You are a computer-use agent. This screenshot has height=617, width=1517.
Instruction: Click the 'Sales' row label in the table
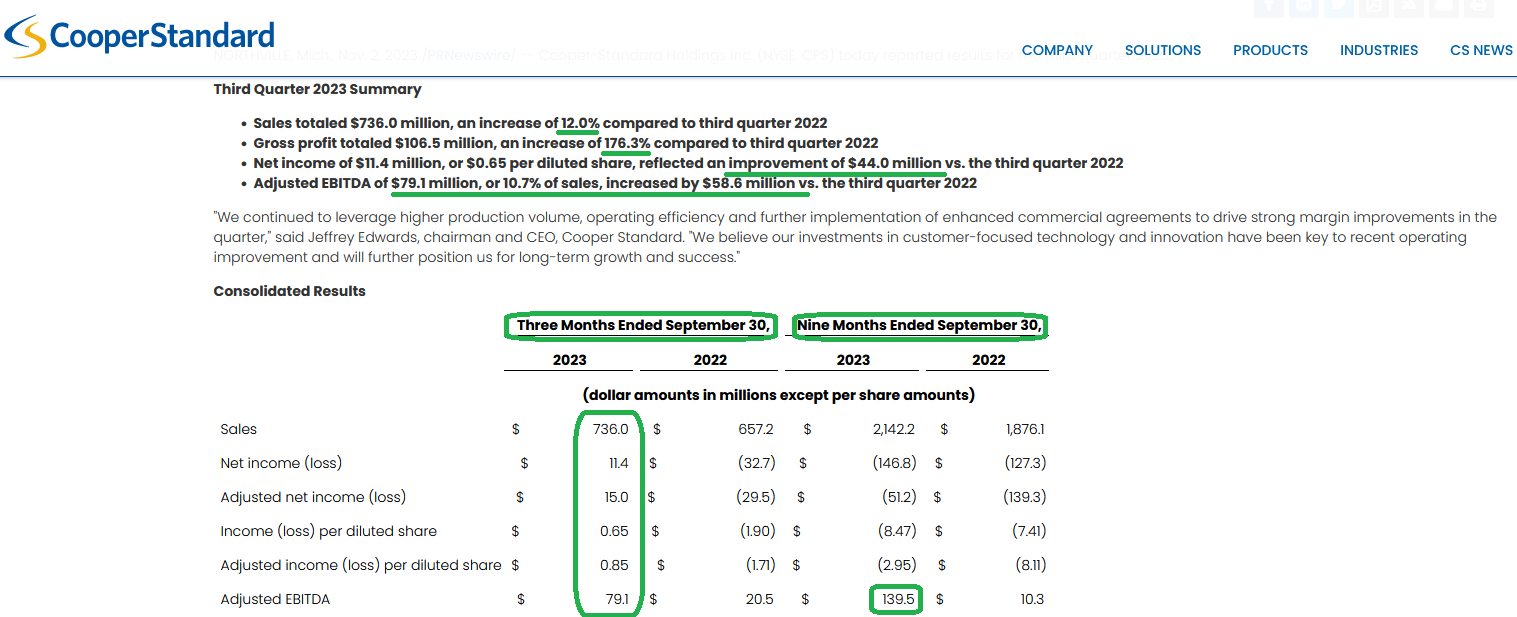239,429
